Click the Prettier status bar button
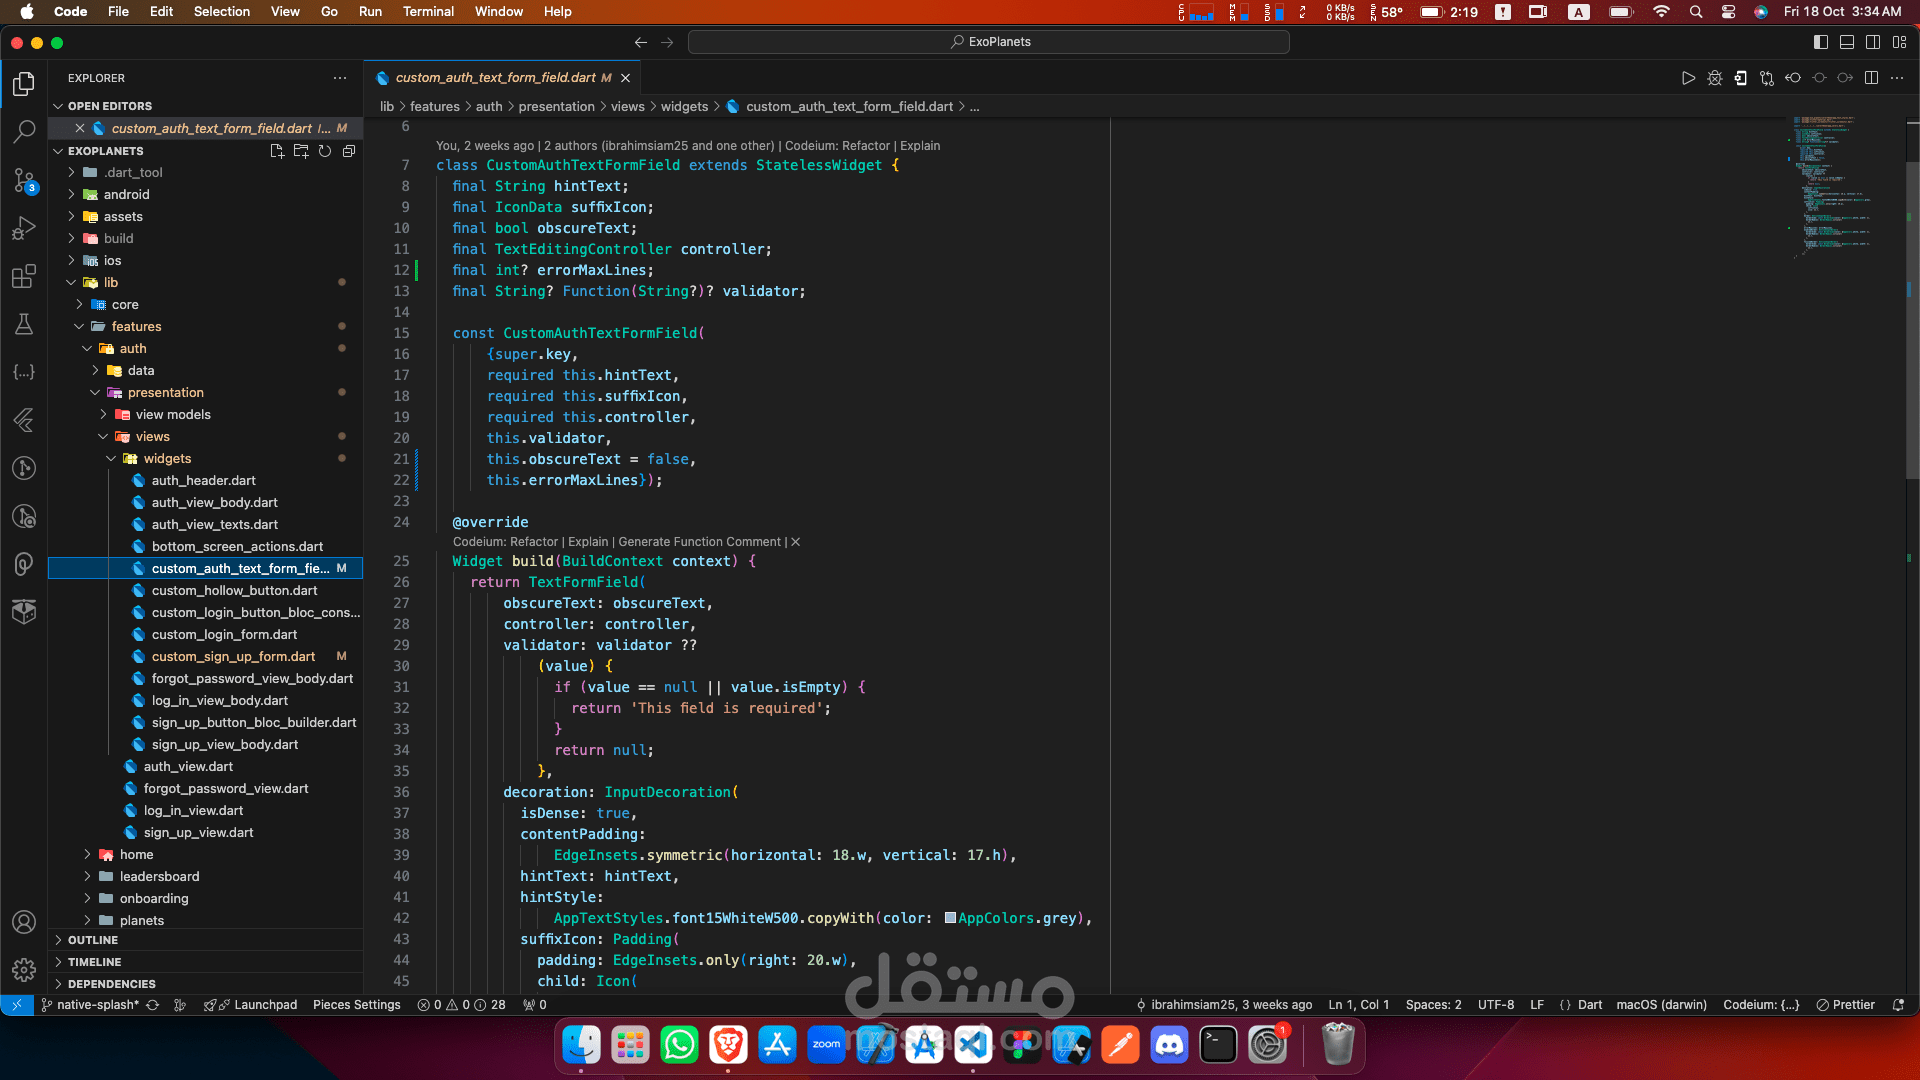Screen dimensions: 1920x1080 [x=1846, y=1005]
